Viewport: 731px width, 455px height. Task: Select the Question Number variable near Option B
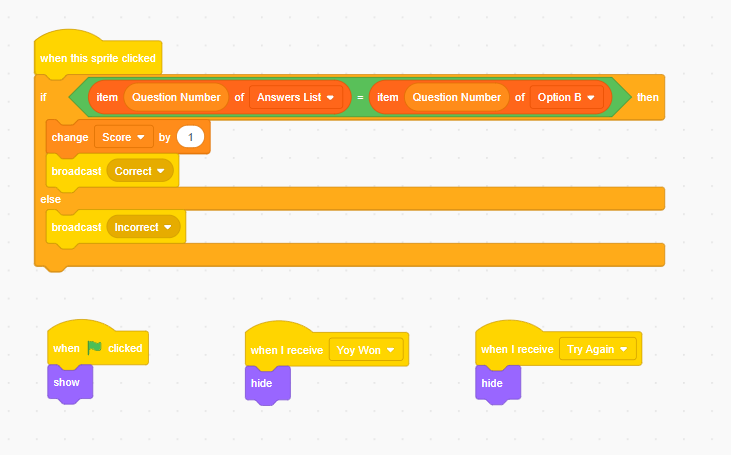(x=457, y=97)
